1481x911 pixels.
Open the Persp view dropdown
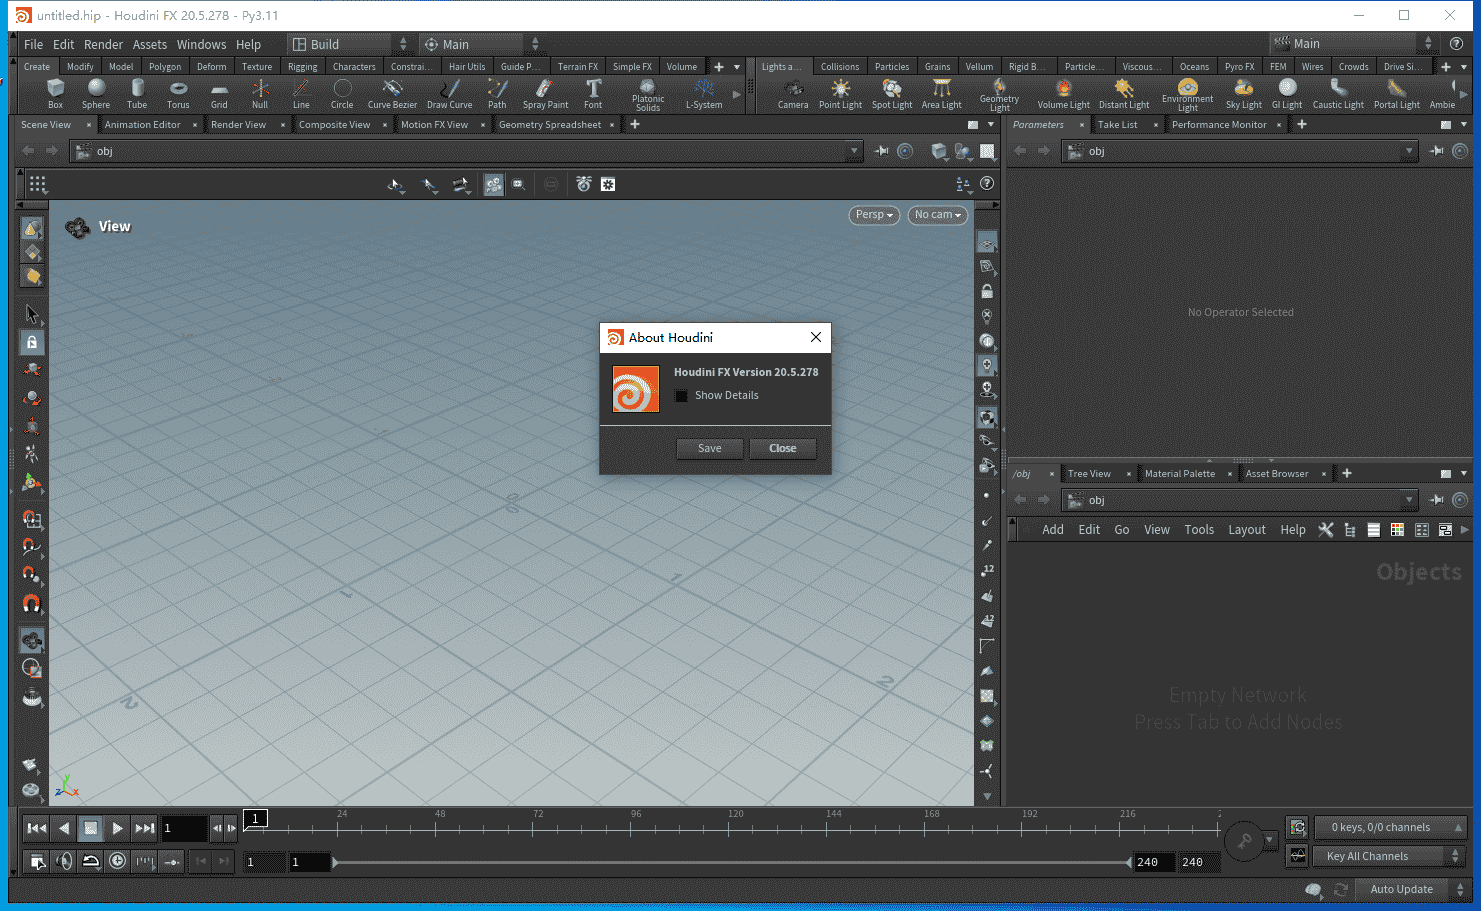click(x=873, y=215)
